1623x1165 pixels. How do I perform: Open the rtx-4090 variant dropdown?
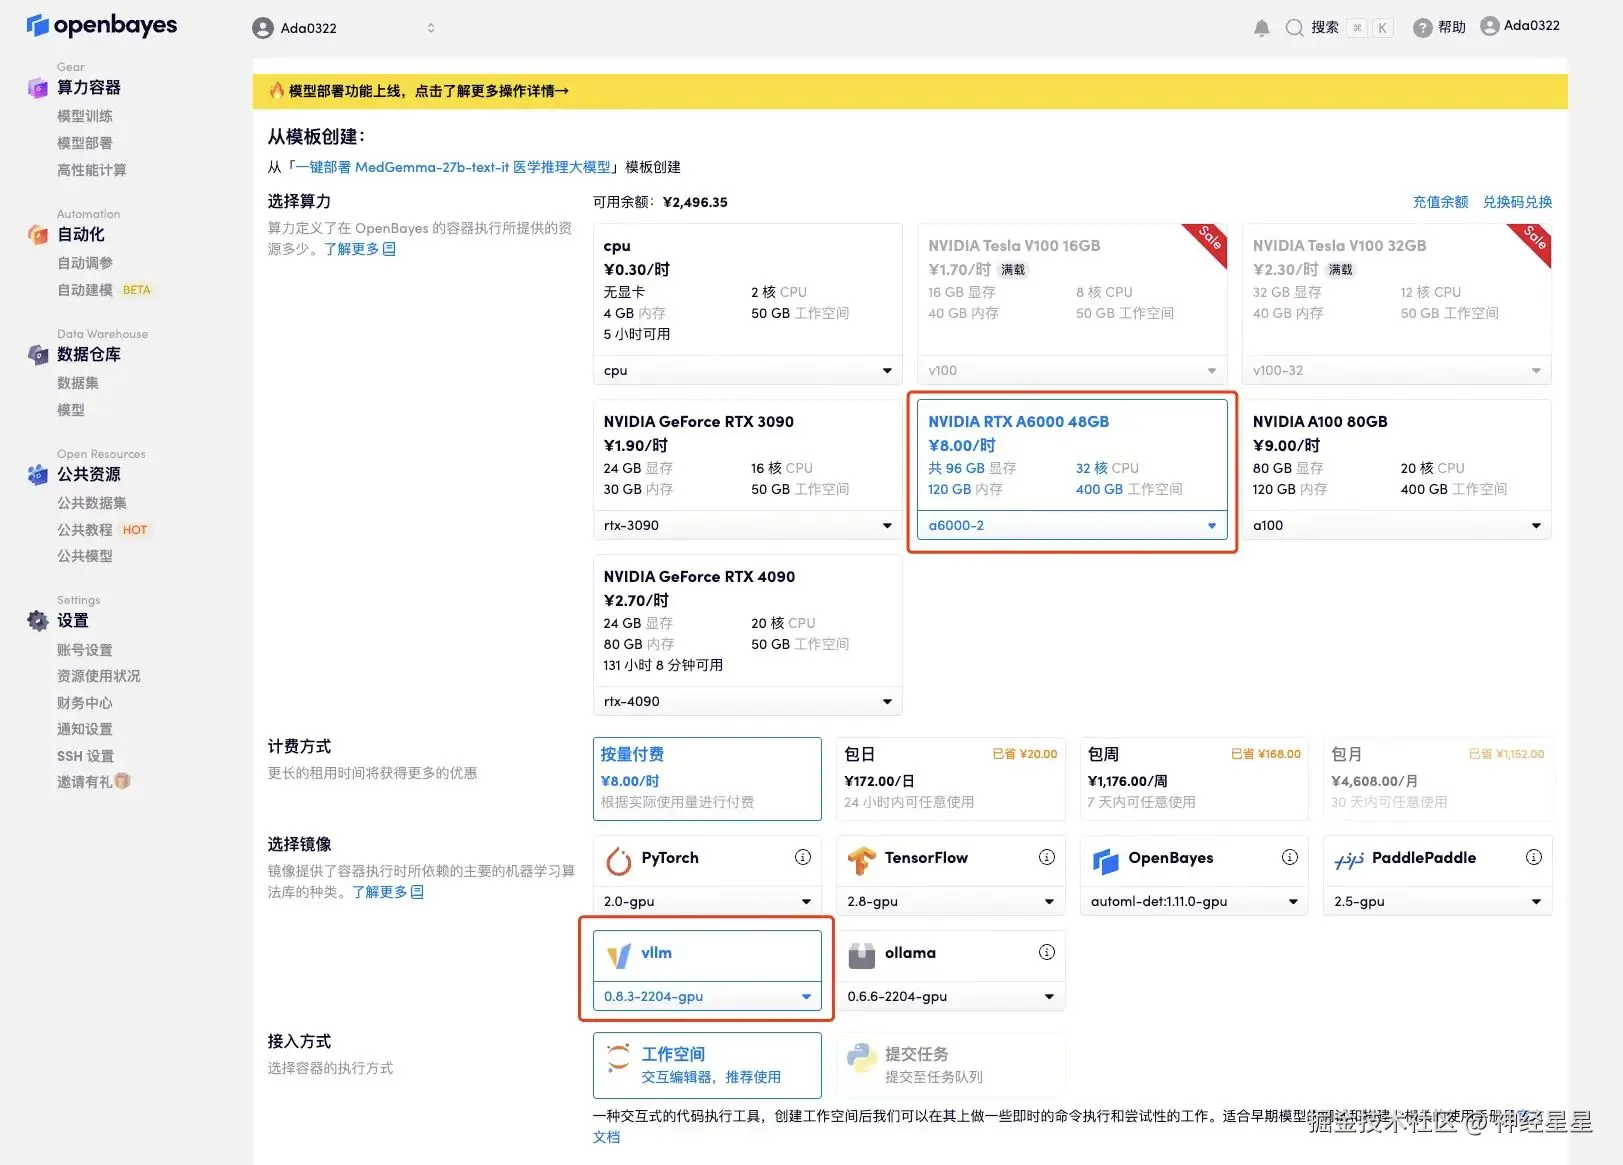pos(748,702)
